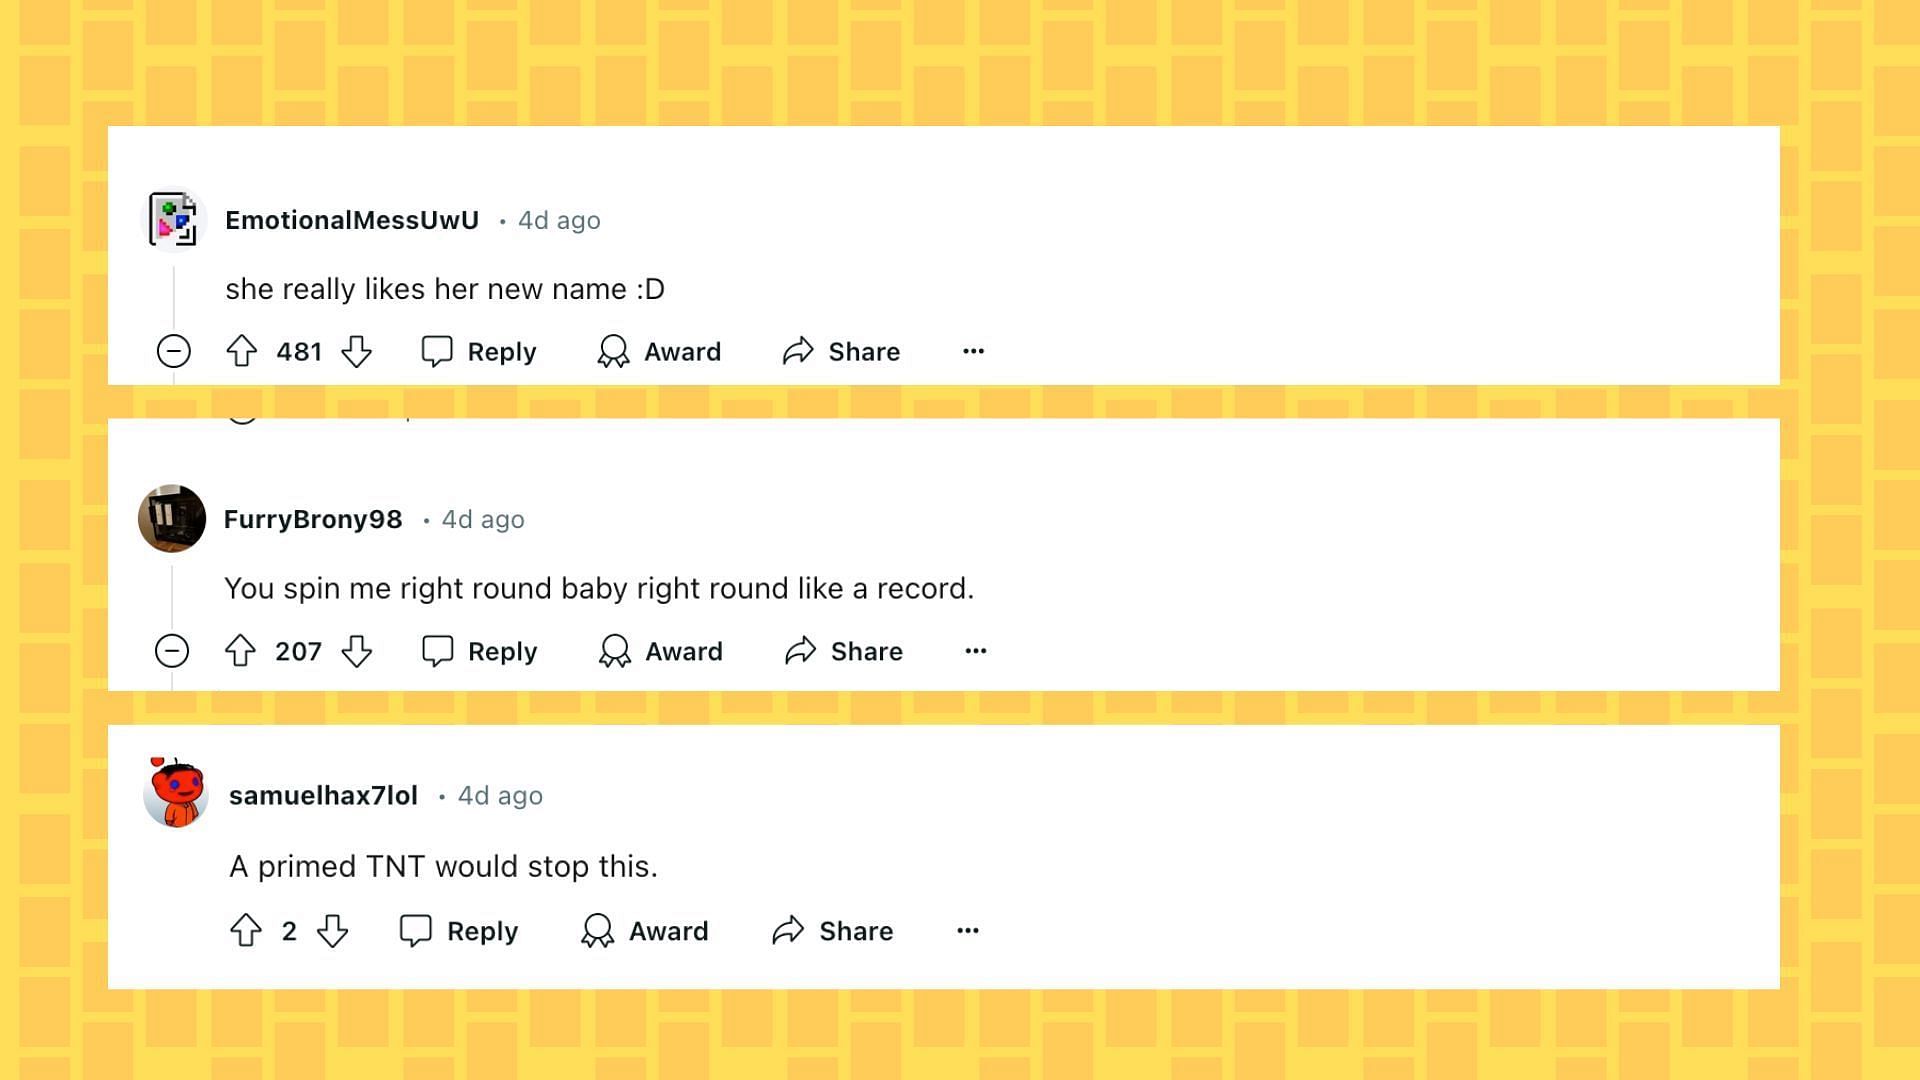Expand options menu on EmotionalMessUwU comment
The width and height of the screenshot is (1920, 1080).
[x=973, y=351]
